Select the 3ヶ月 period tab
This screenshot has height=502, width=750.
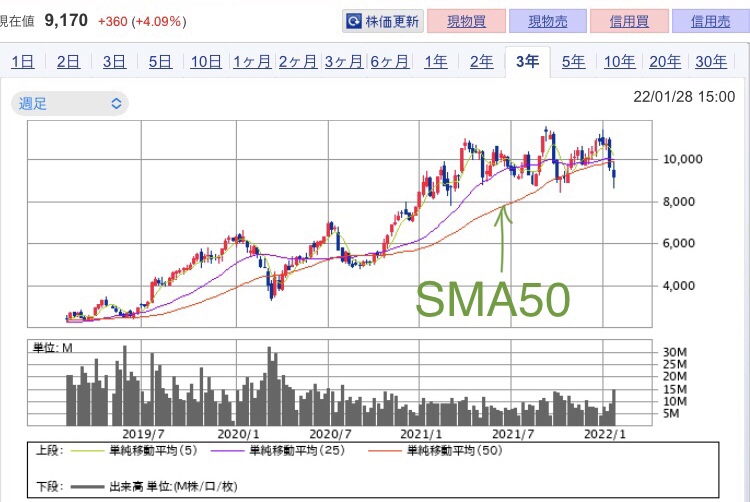pos(343,62)
